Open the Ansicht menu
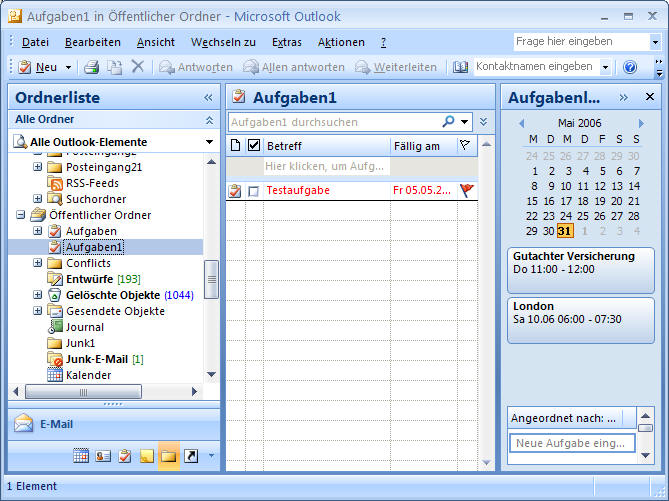 coord(155,42)
